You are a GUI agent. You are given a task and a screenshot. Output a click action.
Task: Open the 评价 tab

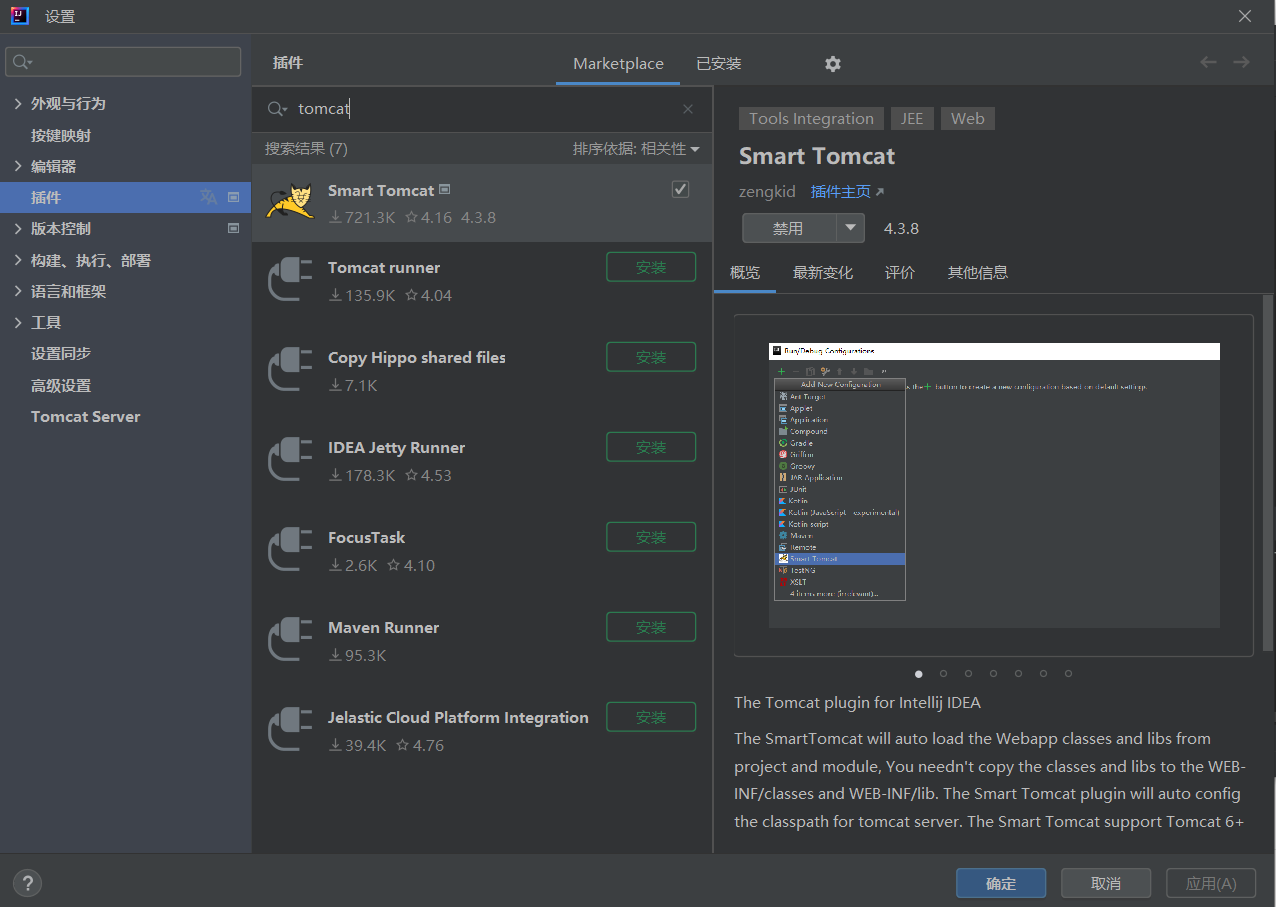[x=900, y=272]
